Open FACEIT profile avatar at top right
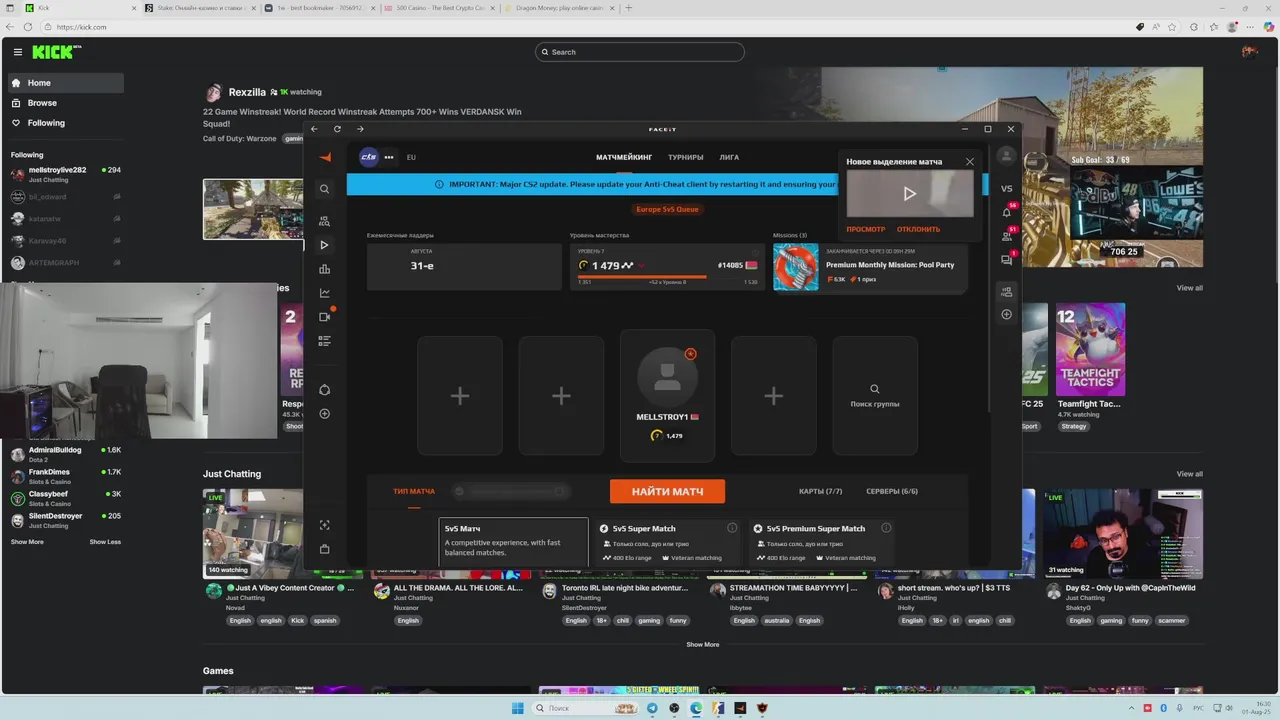1280x720 pixels. point(1007,157)
